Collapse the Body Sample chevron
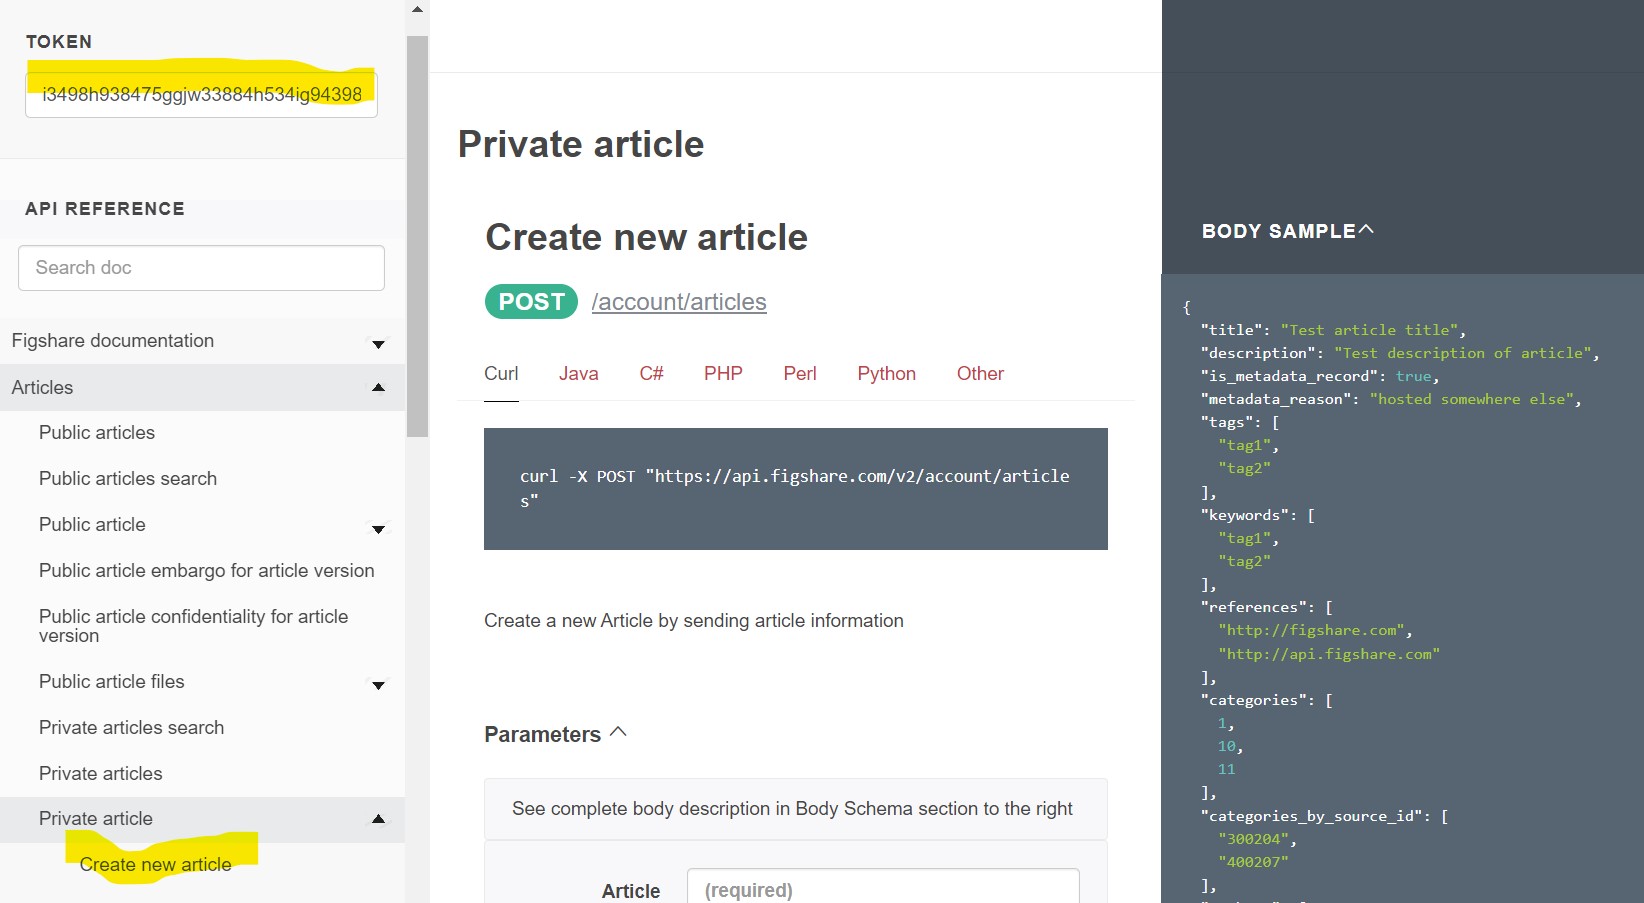This screenshot has height=903, width=1644. pyautogui.click(x=1366, y=230)
